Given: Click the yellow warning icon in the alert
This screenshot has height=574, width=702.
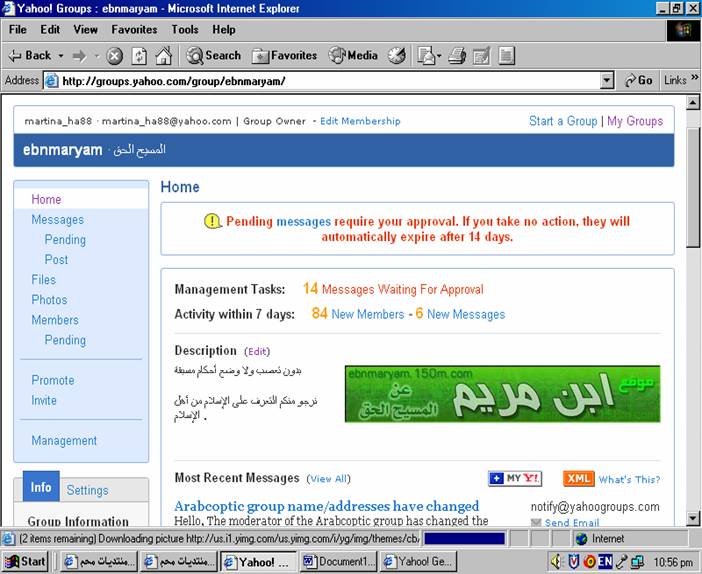Looking at the screenshot, I should (x=212, y=221).
